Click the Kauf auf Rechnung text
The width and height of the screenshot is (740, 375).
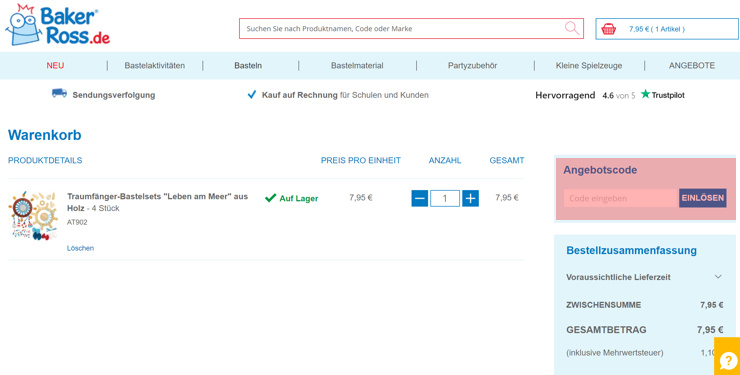[300, 95]
